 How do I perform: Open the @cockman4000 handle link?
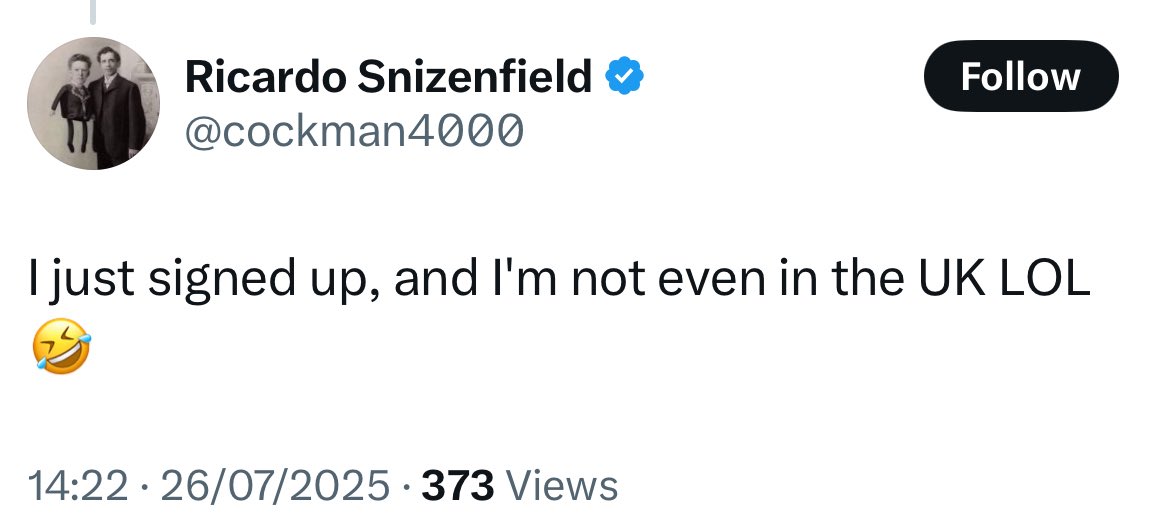click(354, 131)
